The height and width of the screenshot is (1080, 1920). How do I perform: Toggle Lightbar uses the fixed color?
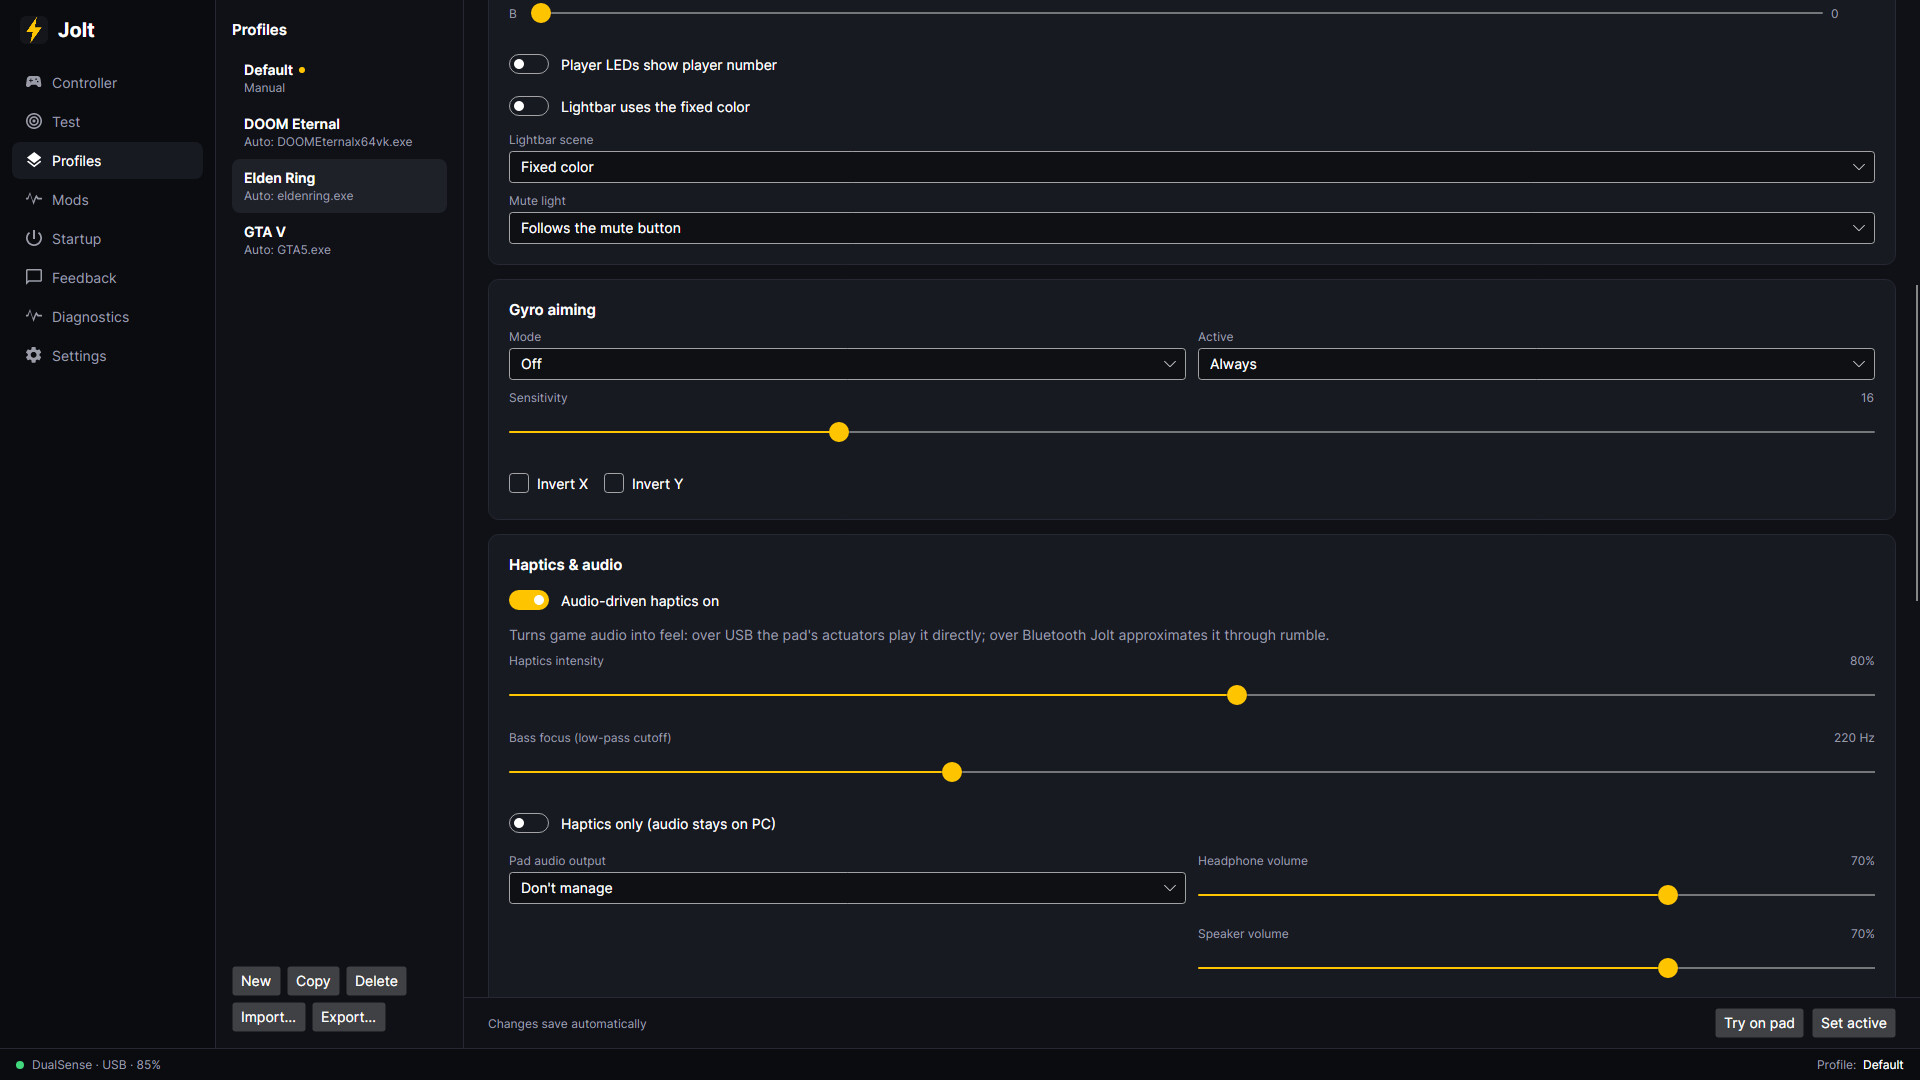point(529,106)
